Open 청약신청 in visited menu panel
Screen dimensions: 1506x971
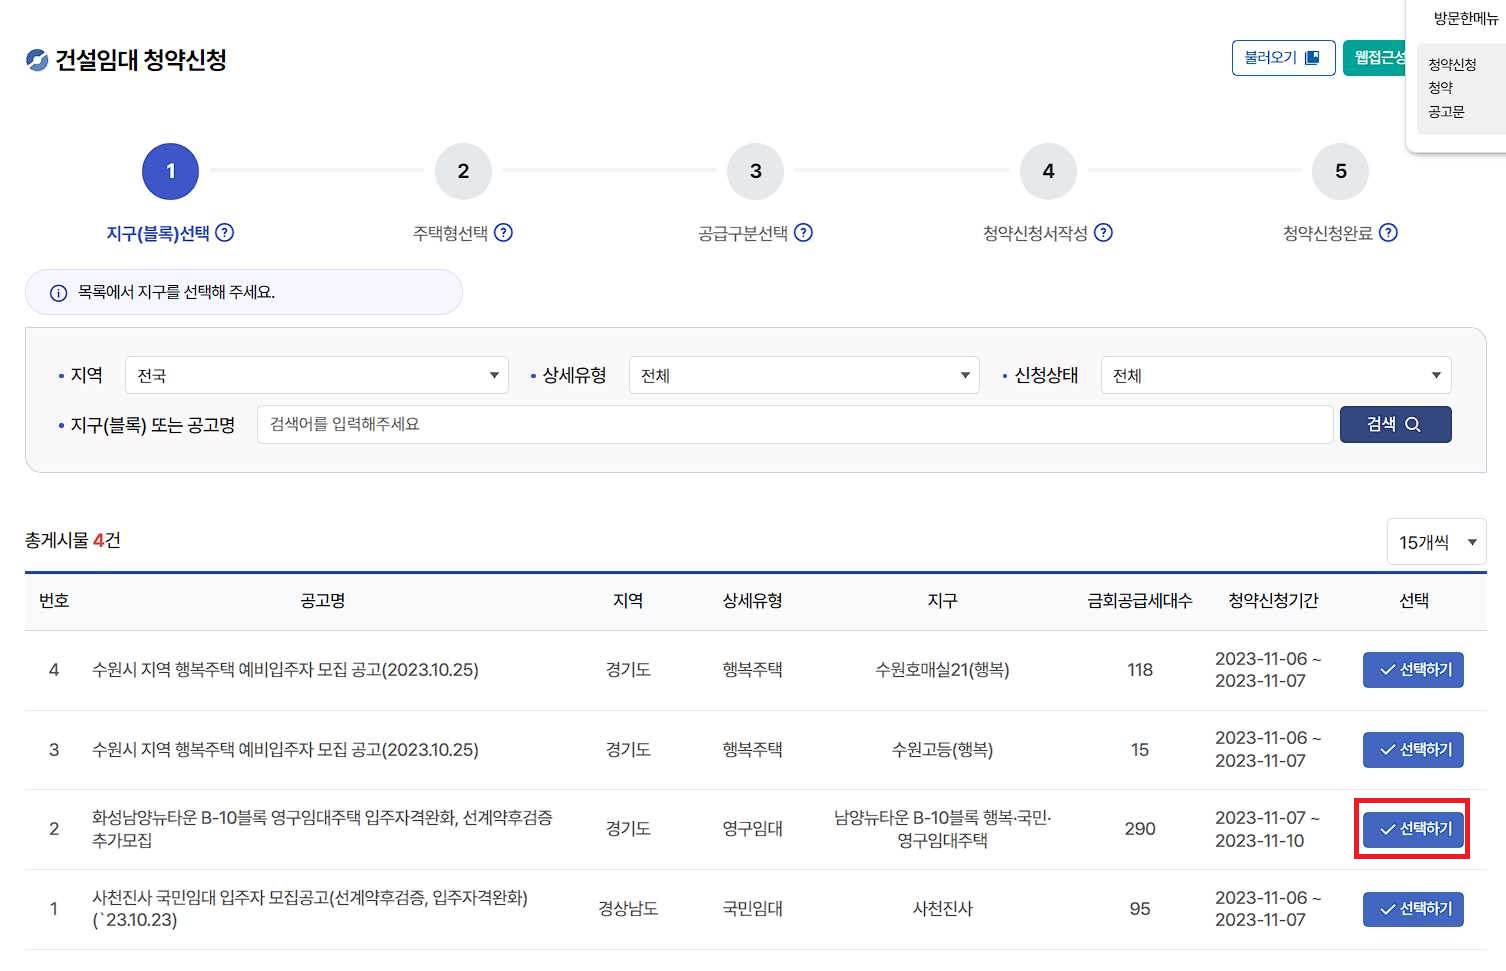1452,64
